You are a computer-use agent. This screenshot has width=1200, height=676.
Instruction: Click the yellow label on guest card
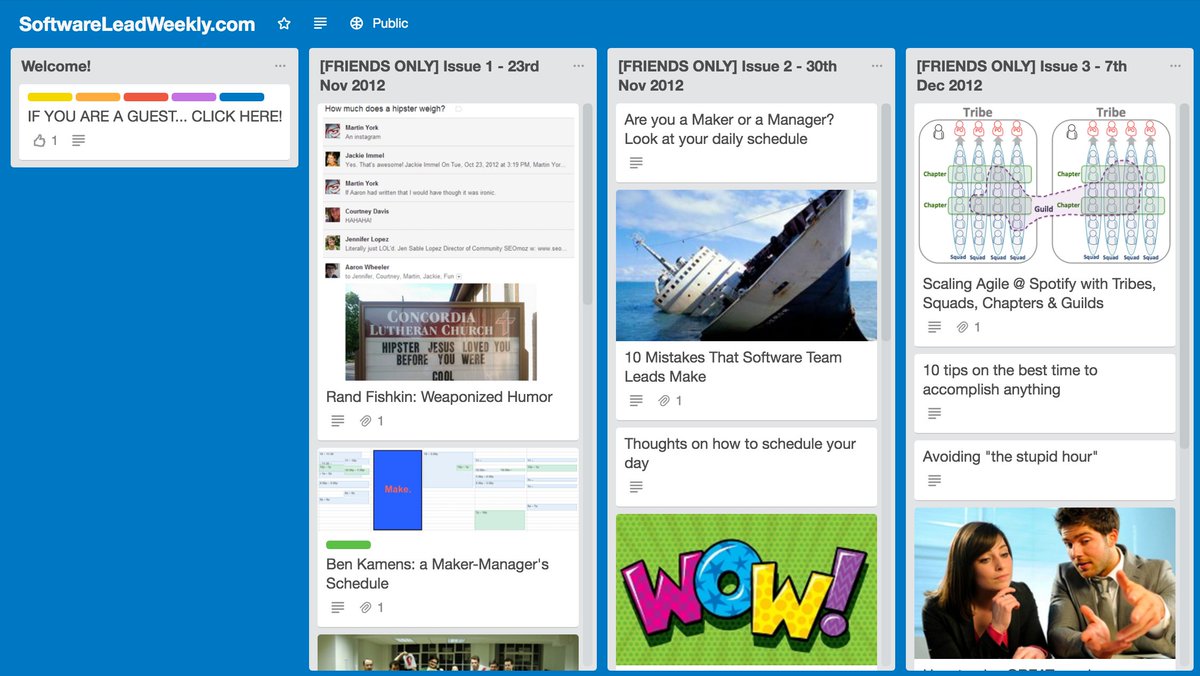[50, 97]
